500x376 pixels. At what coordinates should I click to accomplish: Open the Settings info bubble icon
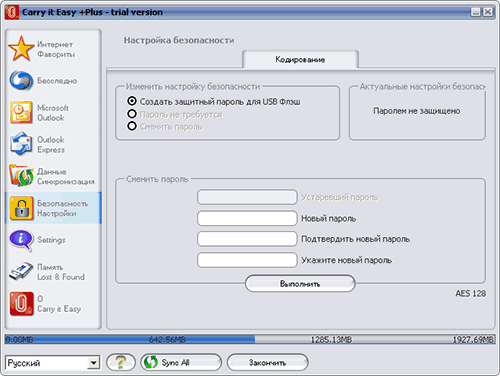(x=21, y=240)
